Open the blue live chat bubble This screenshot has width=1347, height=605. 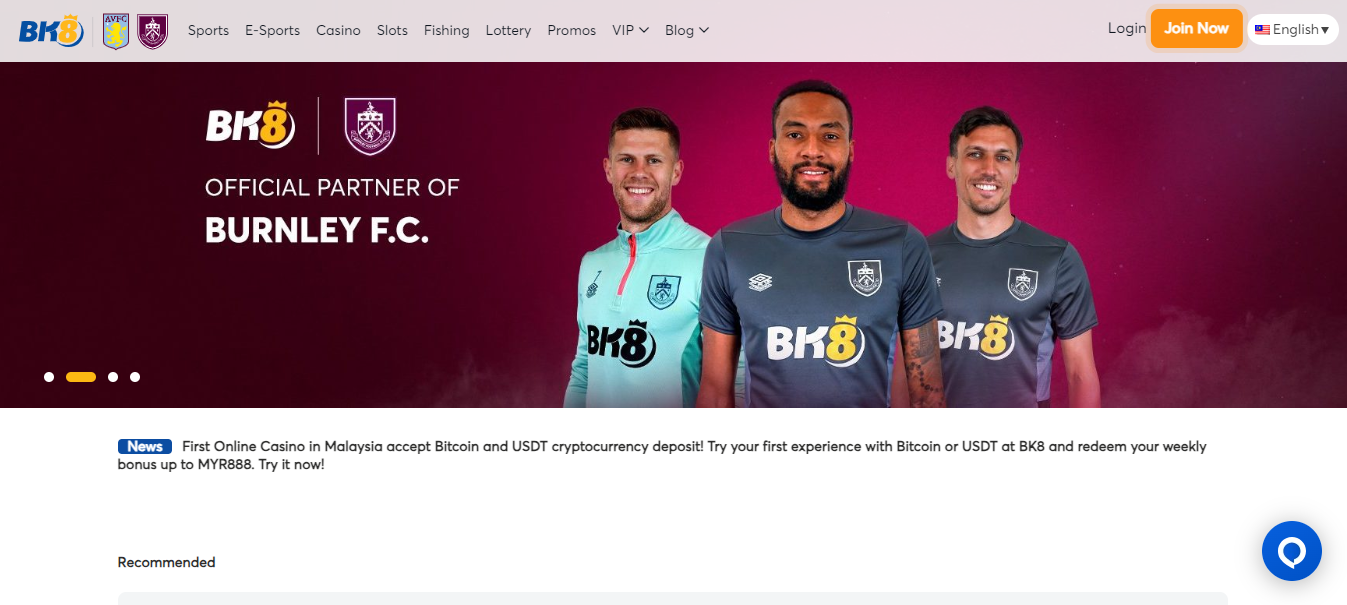coord(1291,551)
